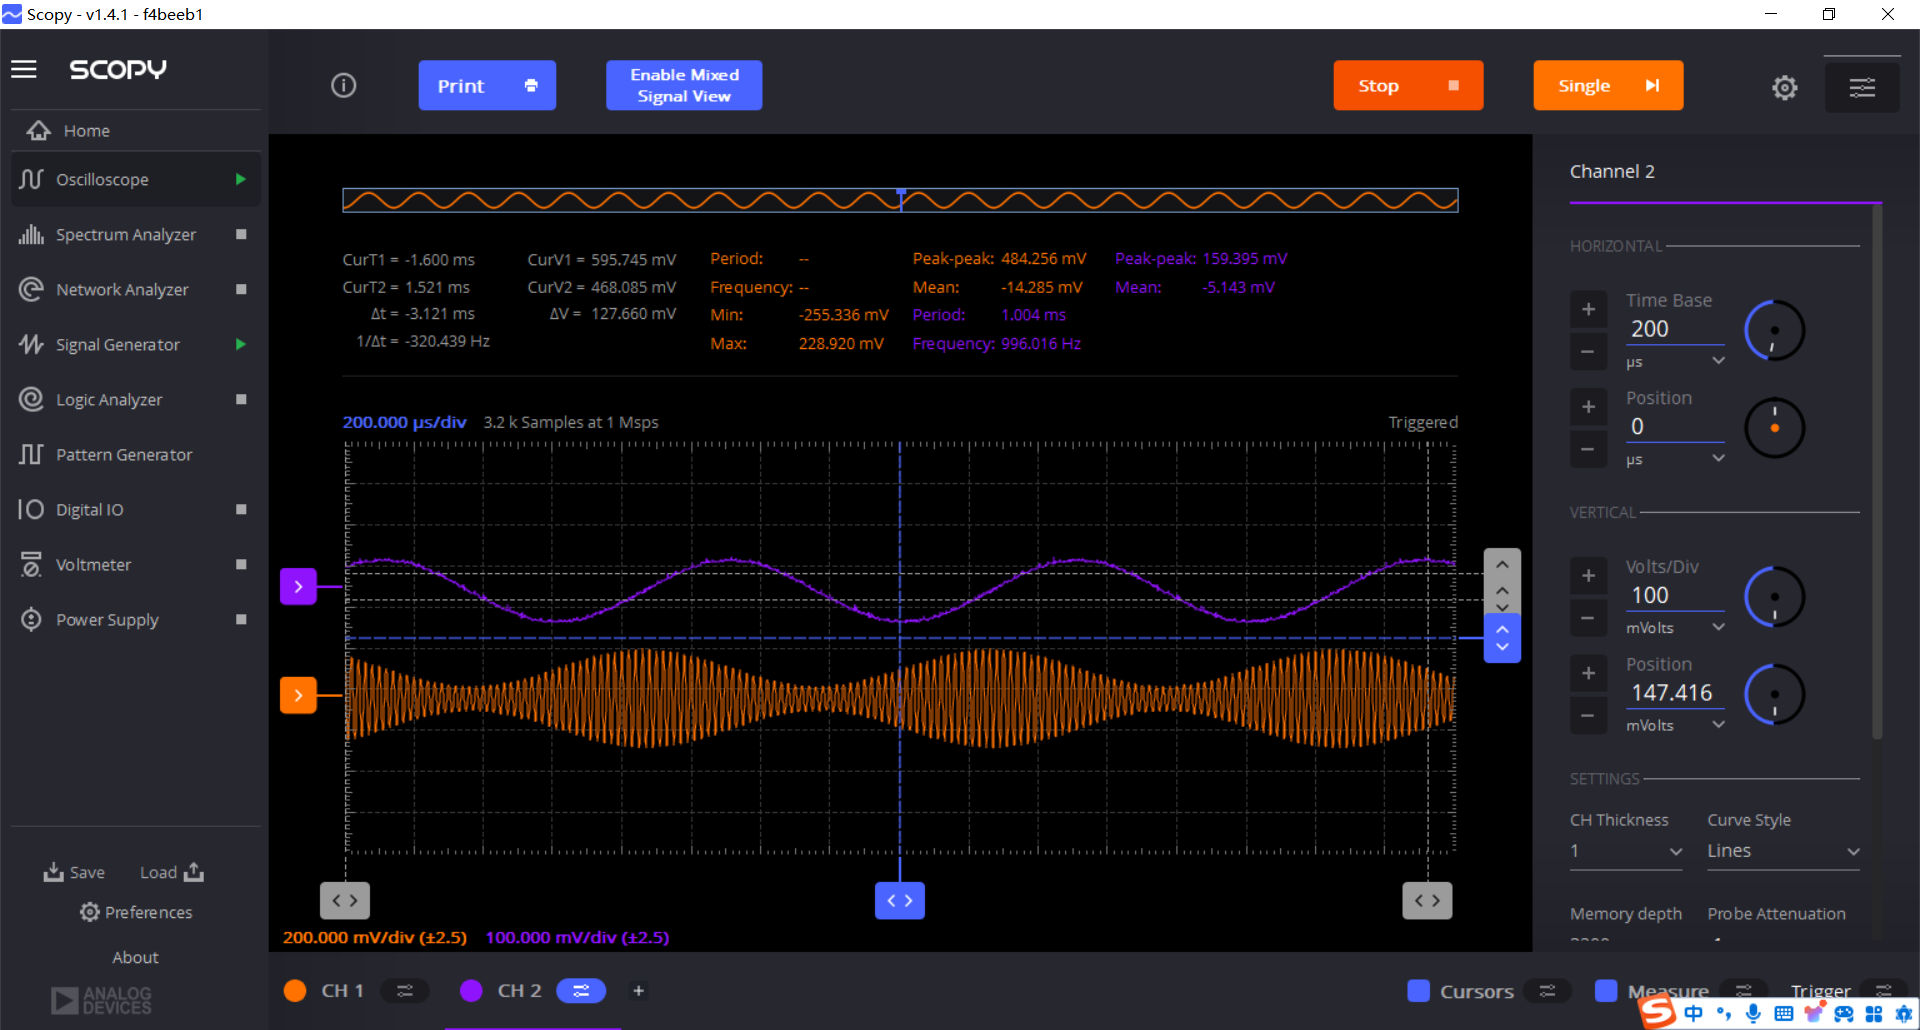Open vertical Position unit dropdown
The image size is (1920, 1030).
[1675, 725]
